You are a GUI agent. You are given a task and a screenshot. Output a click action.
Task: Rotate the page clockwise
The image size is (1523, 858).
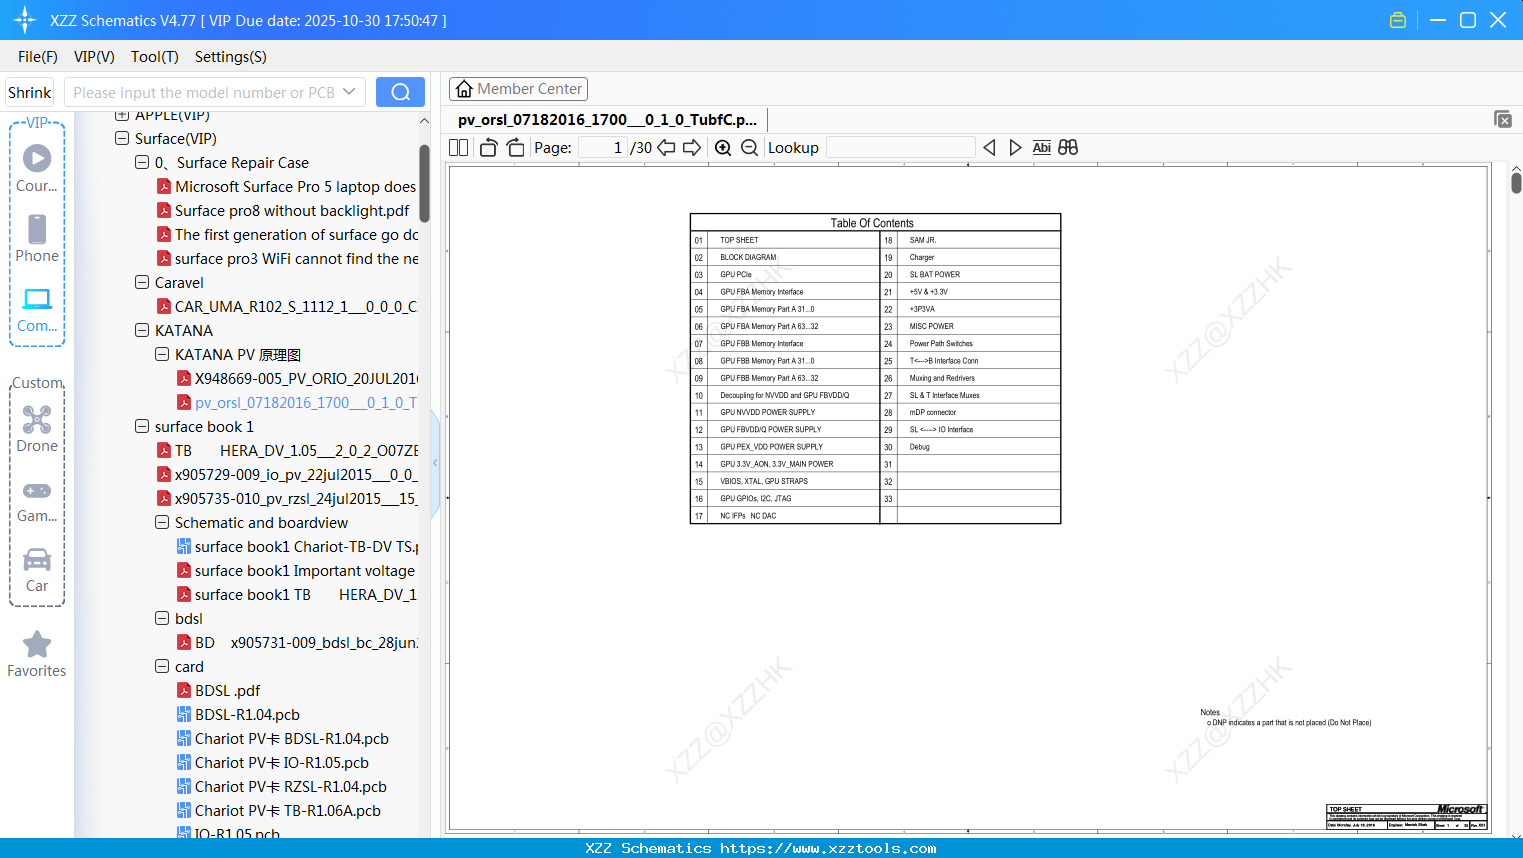(515, 148)
